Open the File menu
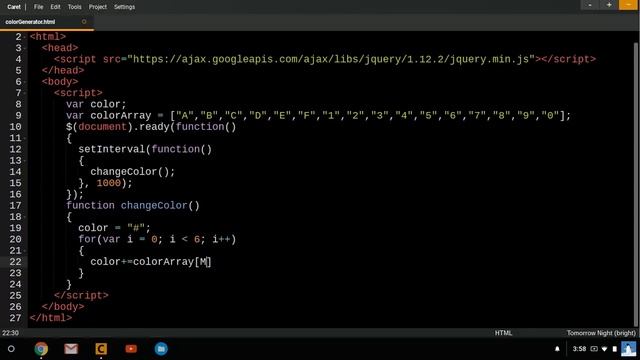This screenshot has width=640, height=360. click(x=38, y=7)
